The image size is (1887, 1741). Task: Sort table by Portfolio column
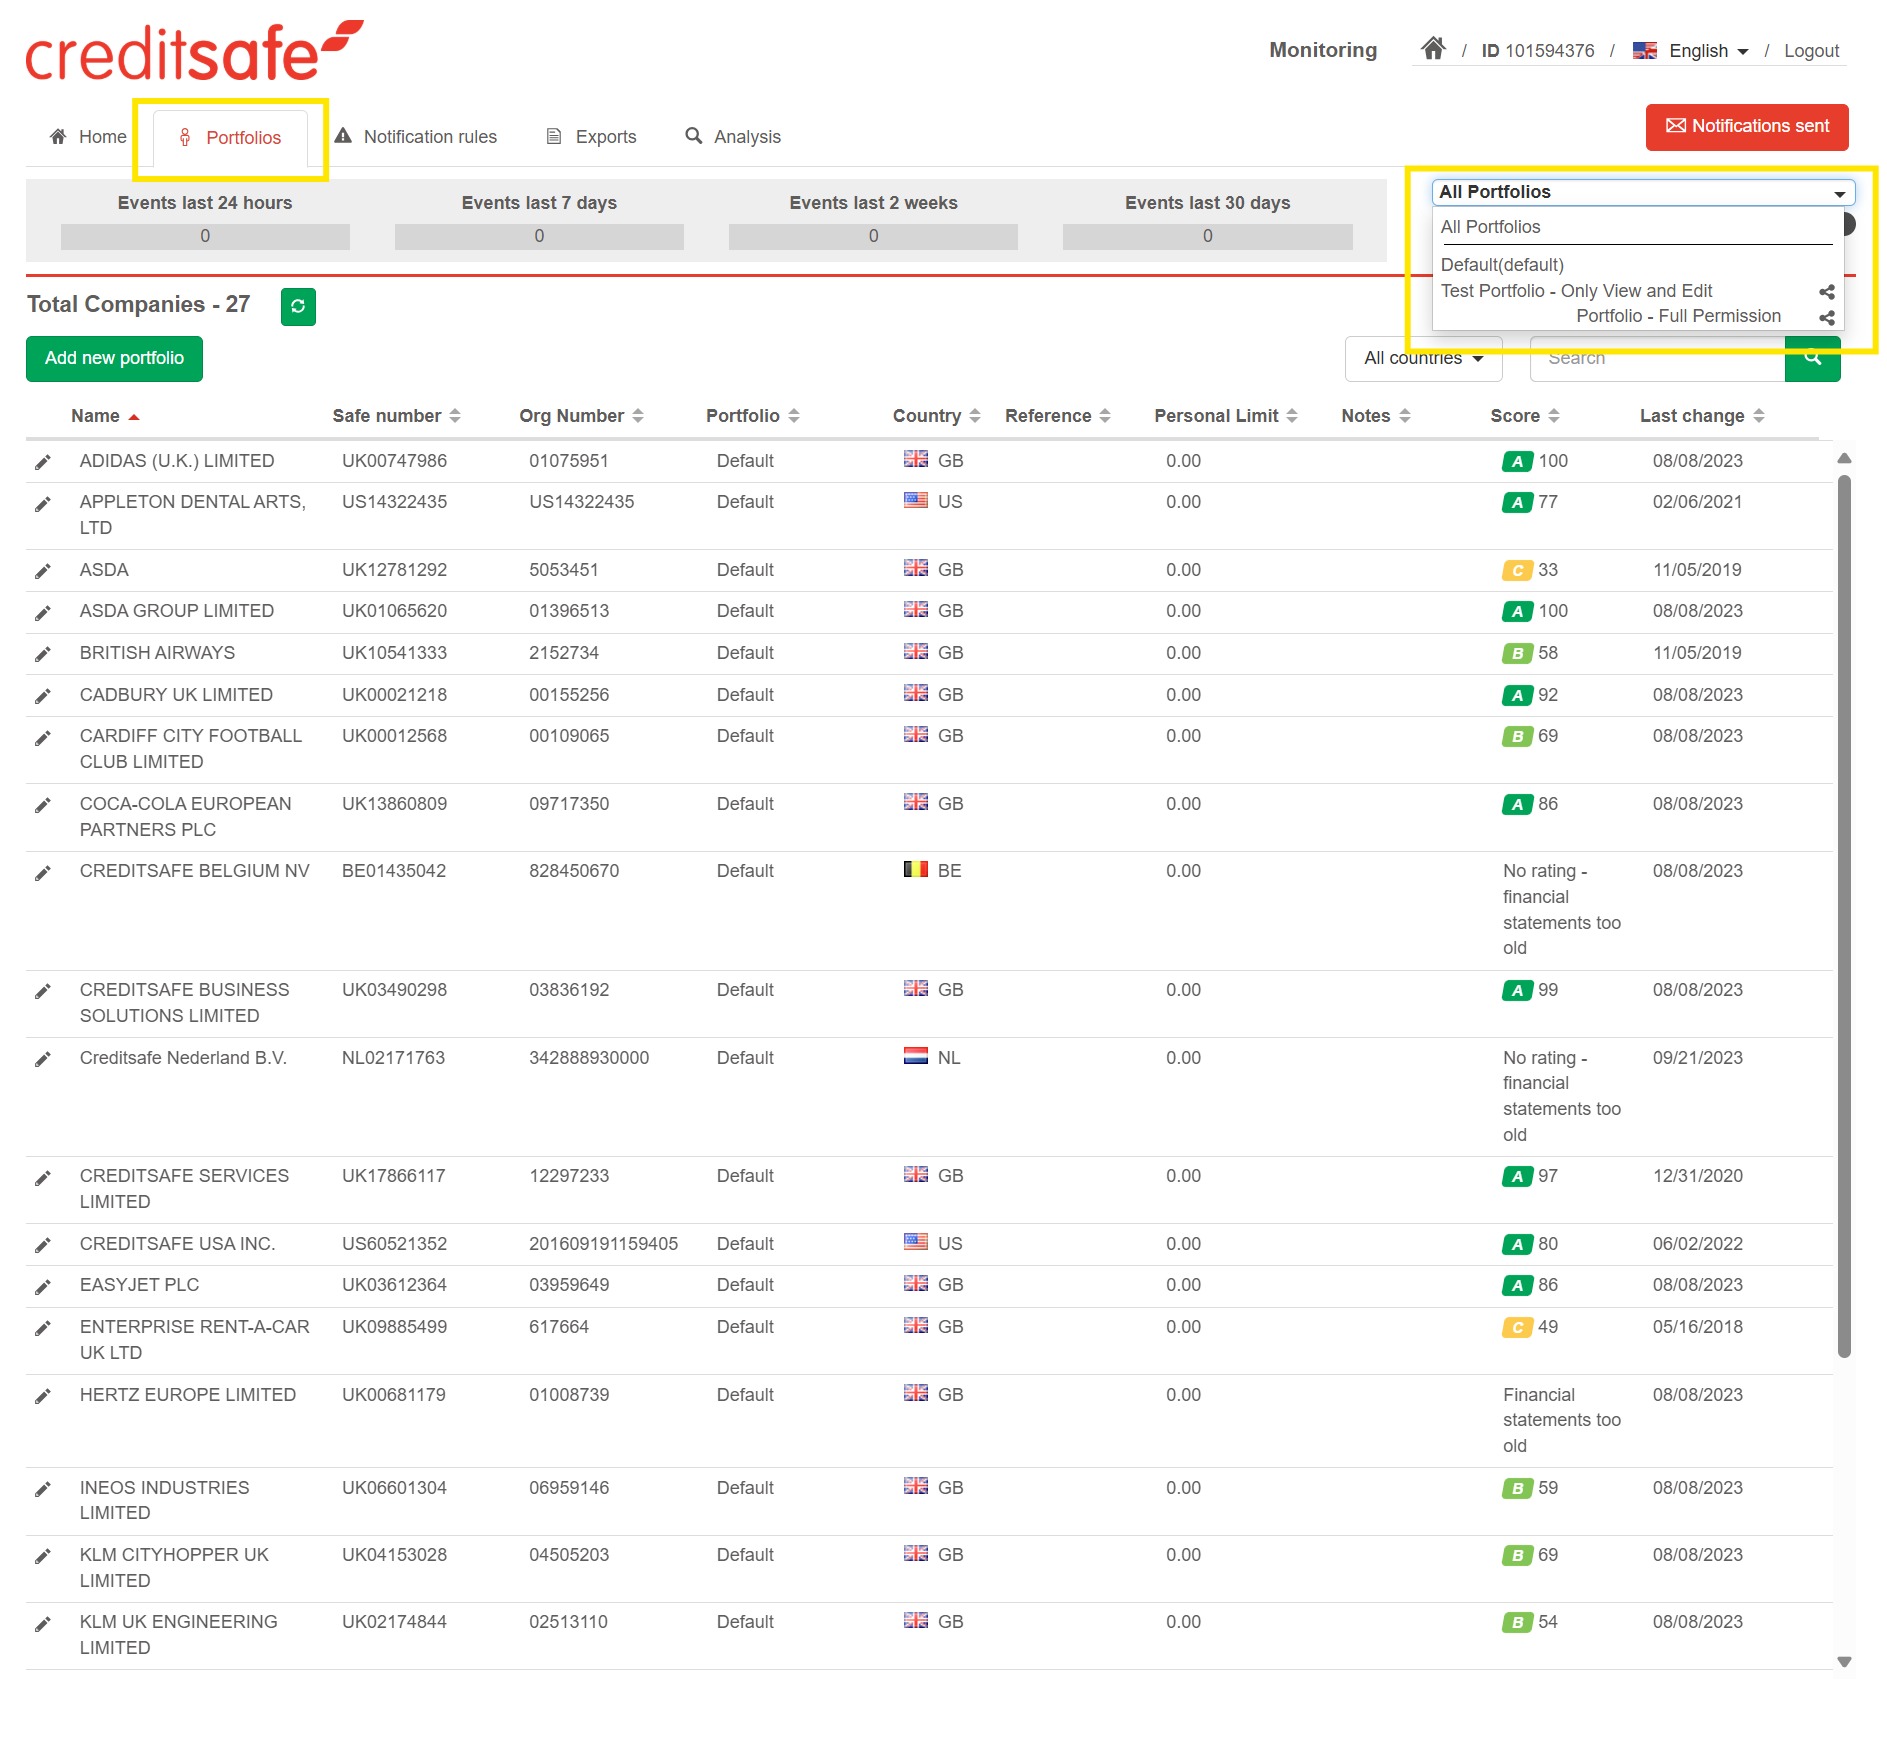click(752, 416)
